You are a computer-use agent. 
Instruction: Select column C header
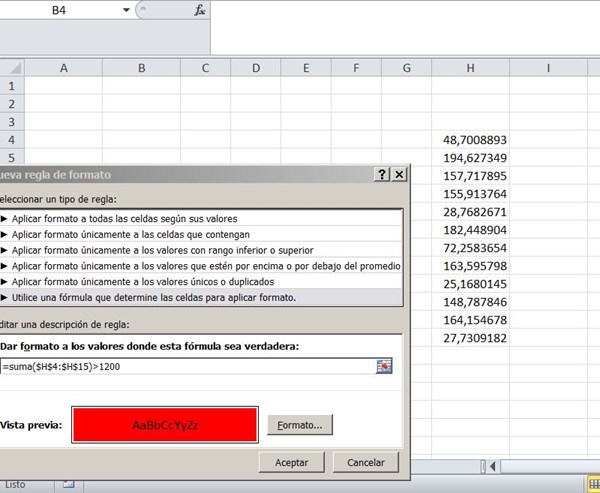click(x=205, y=68)
